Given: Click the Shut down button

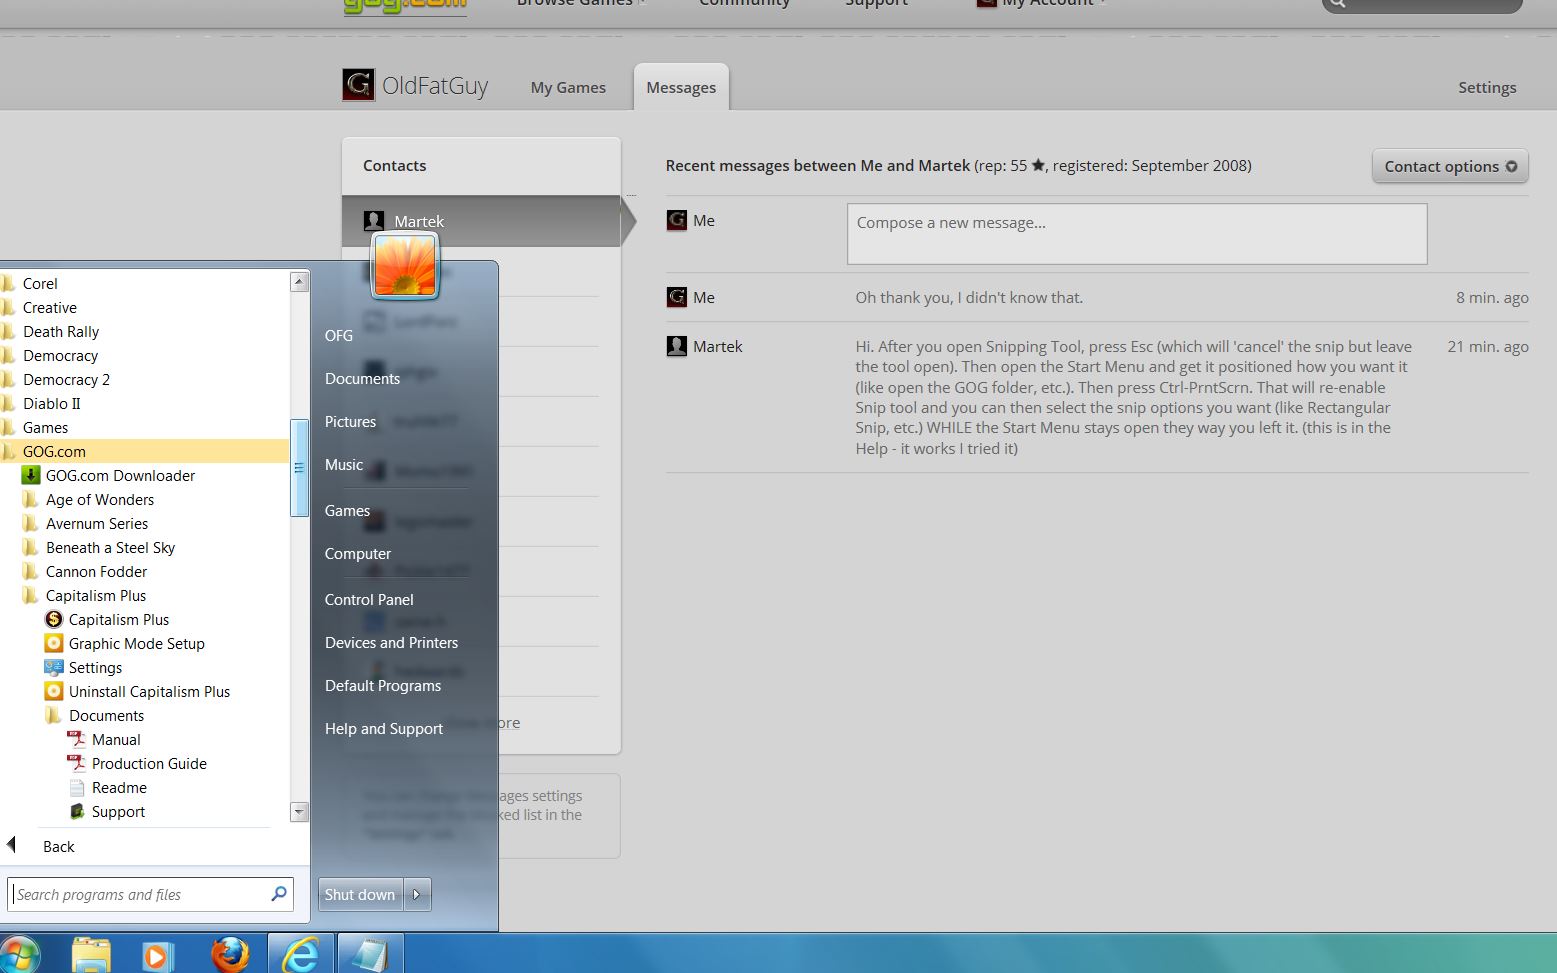Looking at the screenshot, I should 360,895.
